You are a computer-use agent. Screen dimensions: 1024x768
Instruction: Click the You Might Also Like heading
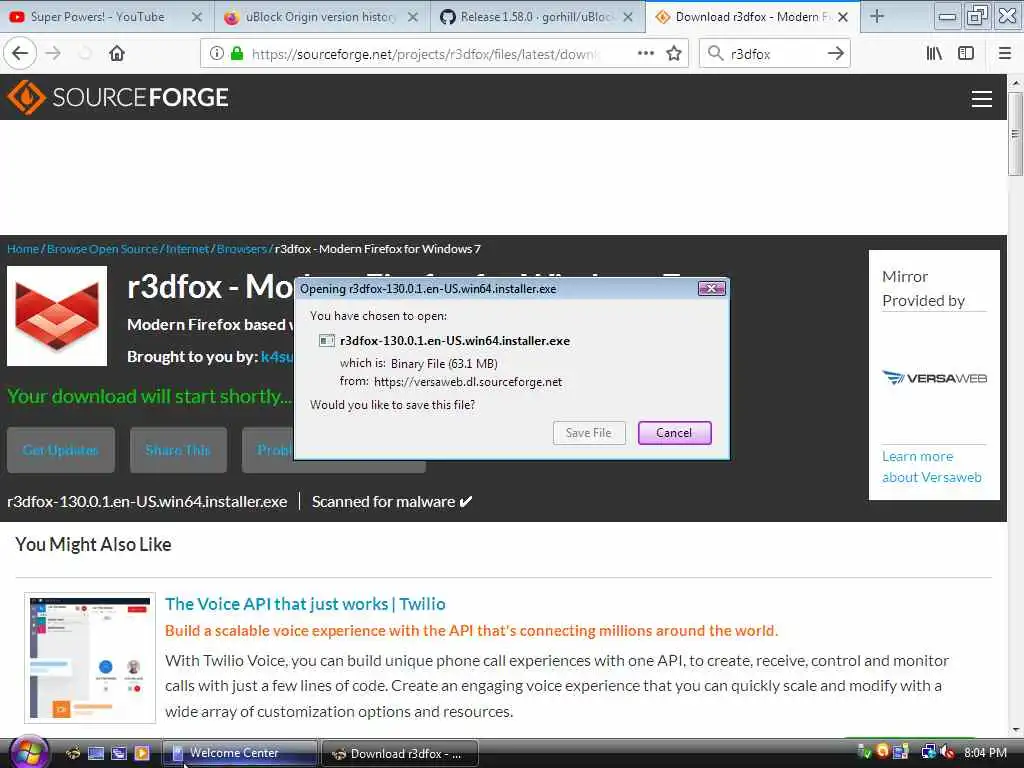coord(93,545)
